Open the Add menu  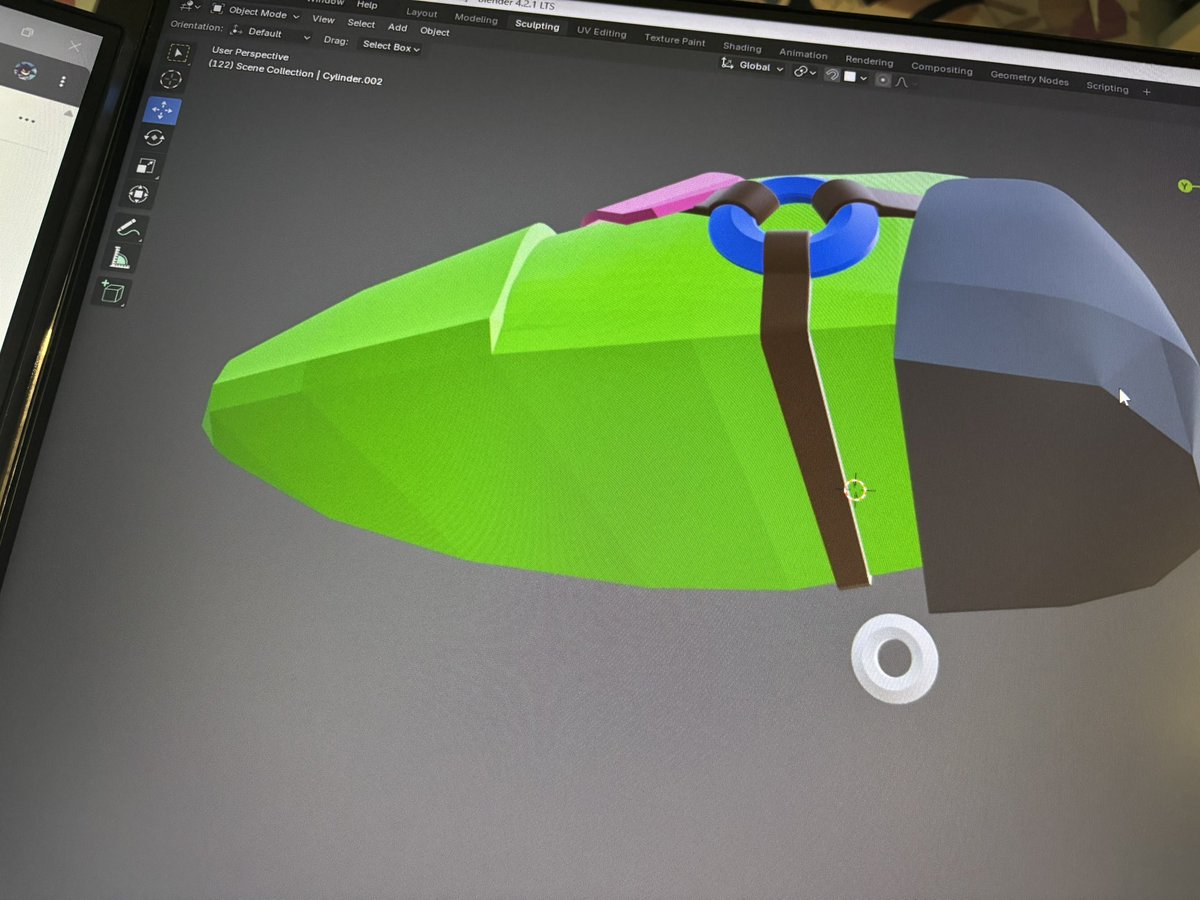tap(397, 27)
